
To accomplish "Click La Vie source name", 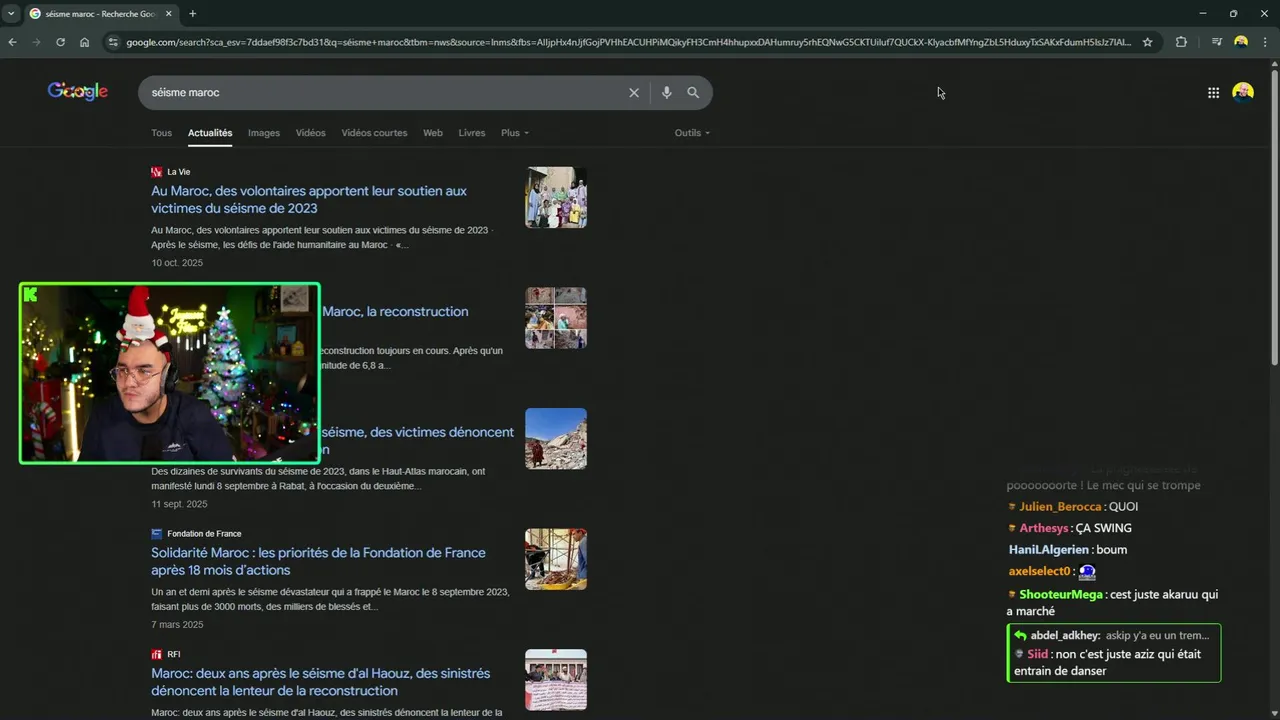I will click(178, 172).
